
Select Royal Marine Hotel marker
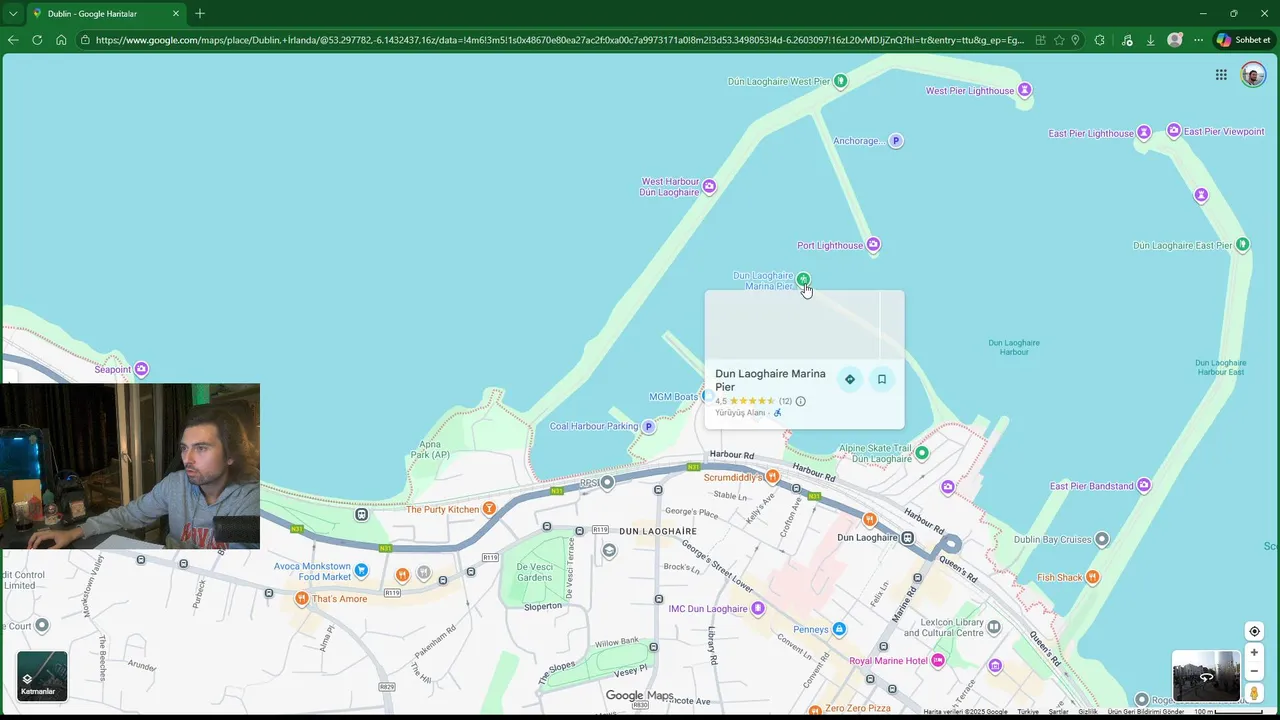click(938, 661)
